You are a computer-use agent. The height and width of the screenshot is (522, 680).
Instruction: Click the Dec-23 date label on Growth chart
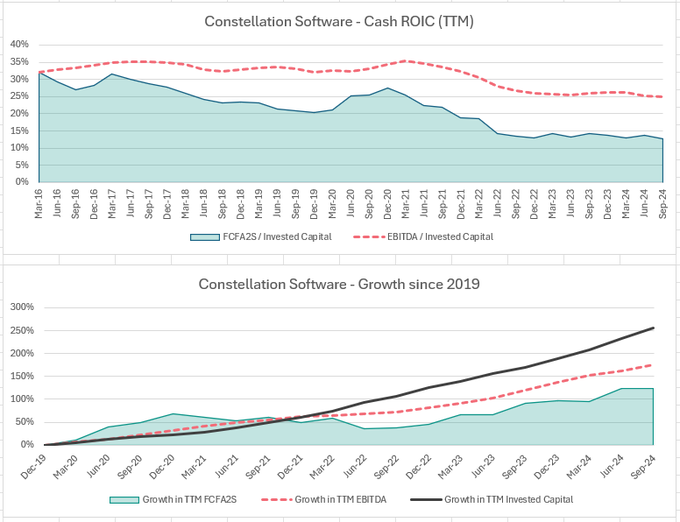pyautogui.click(x=546, y=466)
